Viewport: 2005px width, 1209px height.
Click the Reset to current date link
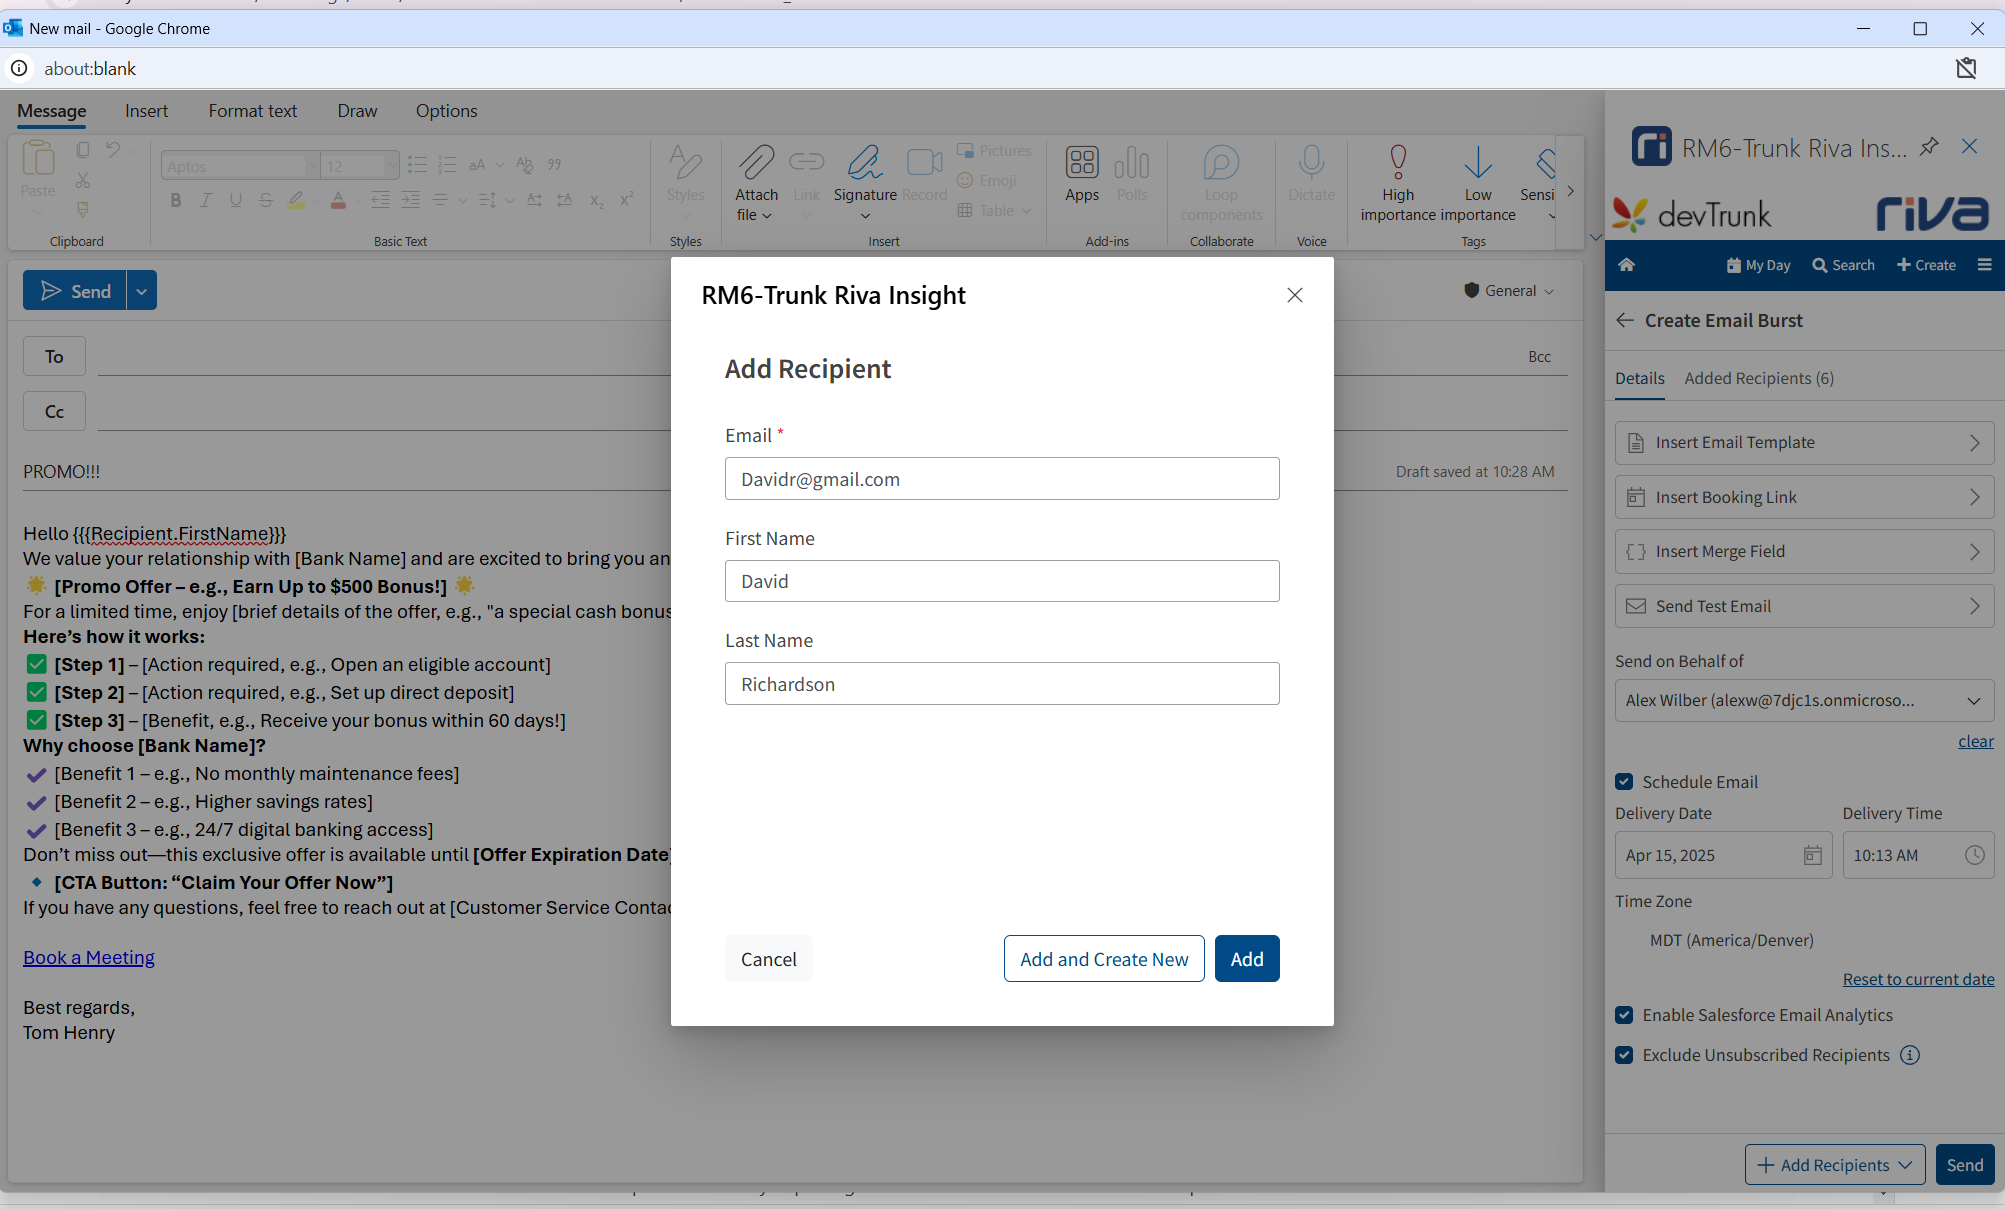click(x=1918, y=979)
